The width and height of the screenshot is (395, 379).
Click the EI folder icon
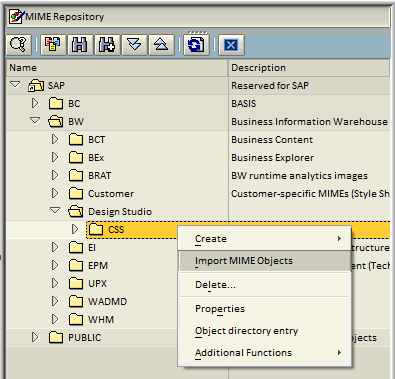(x=76, y=248)
